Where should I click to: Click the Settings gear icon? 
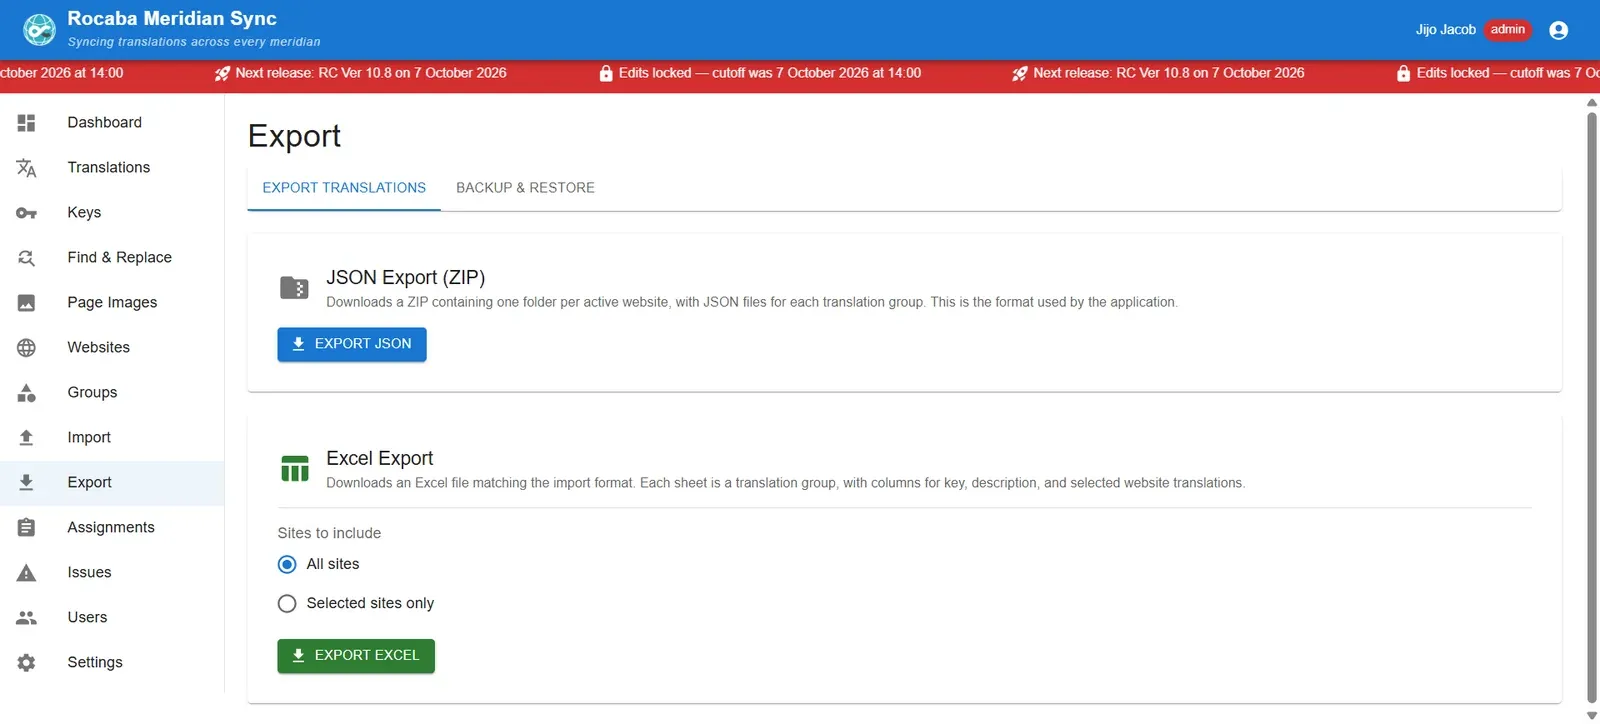tap(27, 663)
